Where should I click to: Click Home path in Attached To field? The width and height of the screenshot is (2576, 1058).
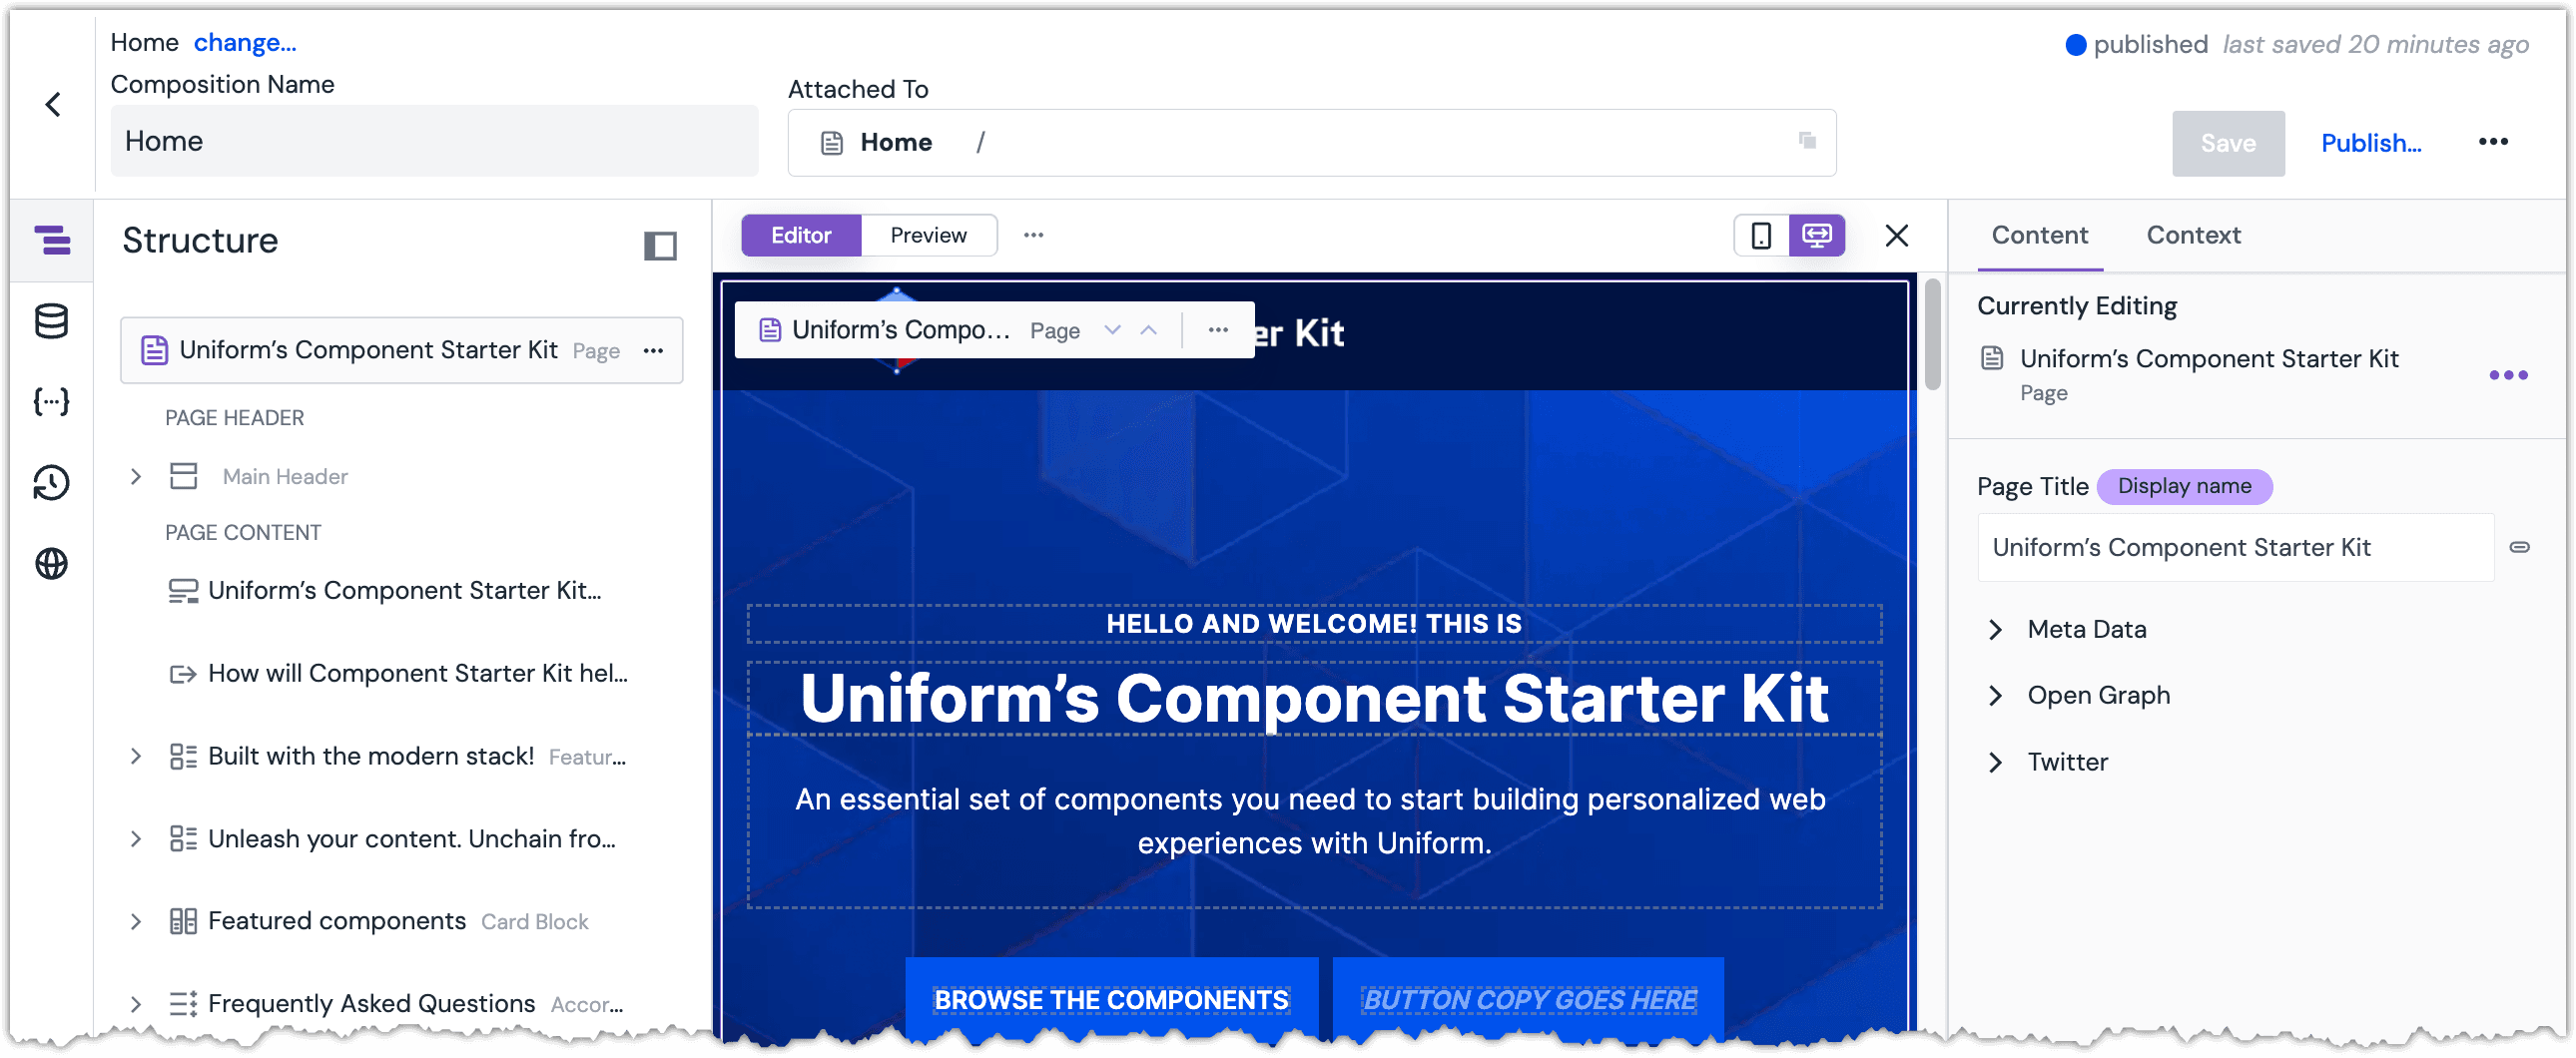coord(896,143)
